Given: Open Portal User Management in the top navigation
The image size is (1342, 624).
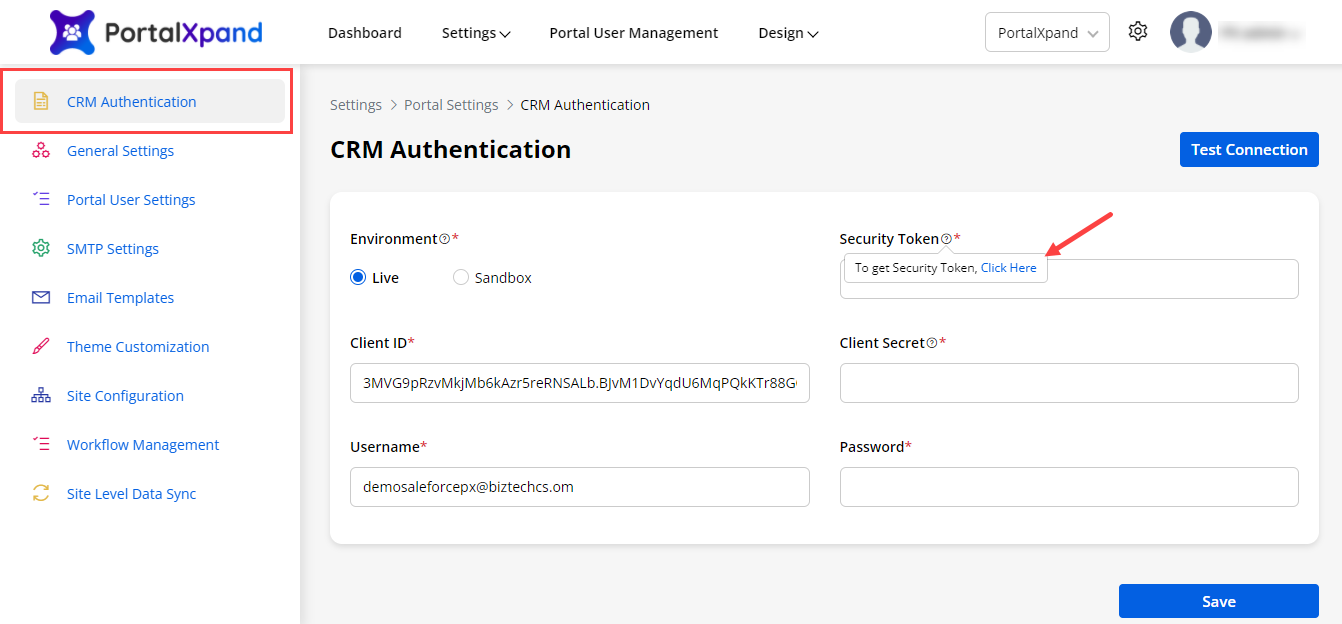Looking at the screenshot, I should [633, 33].
